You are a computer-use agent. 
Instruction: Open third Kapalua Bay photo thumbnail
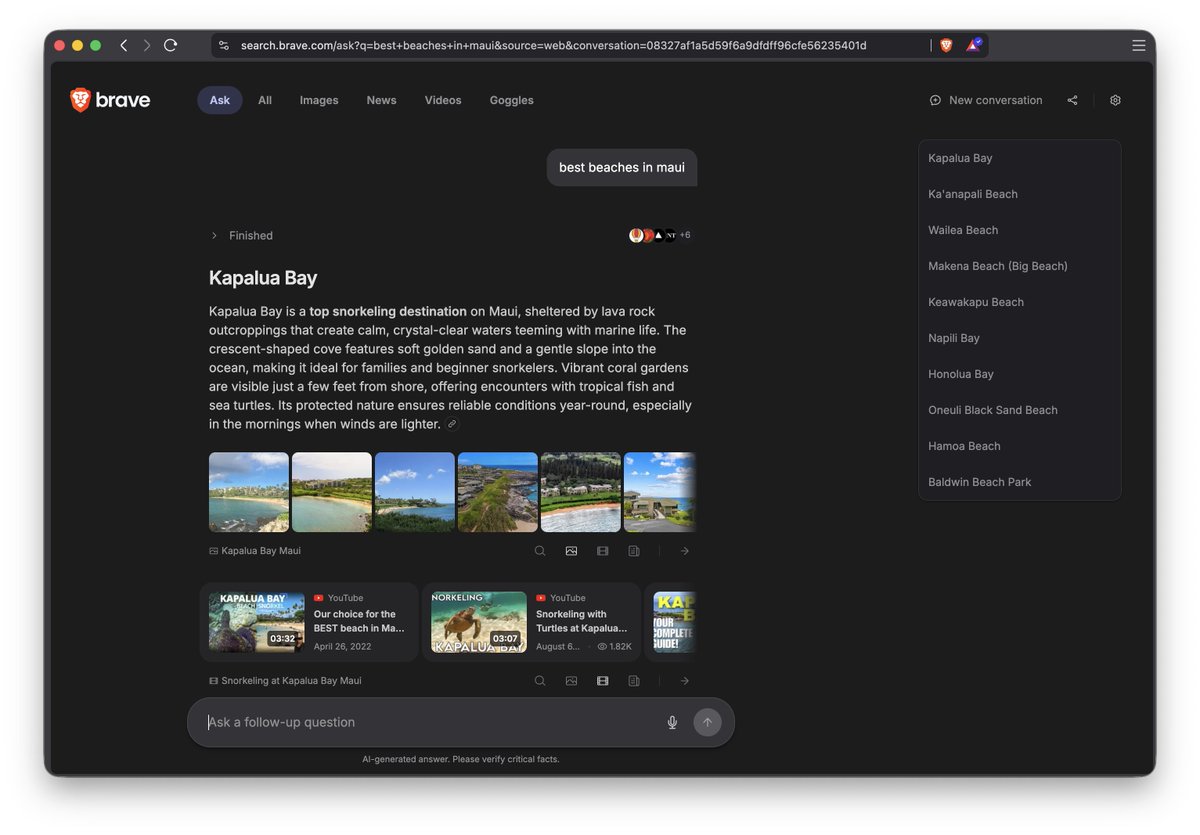(x=415, y=492)
